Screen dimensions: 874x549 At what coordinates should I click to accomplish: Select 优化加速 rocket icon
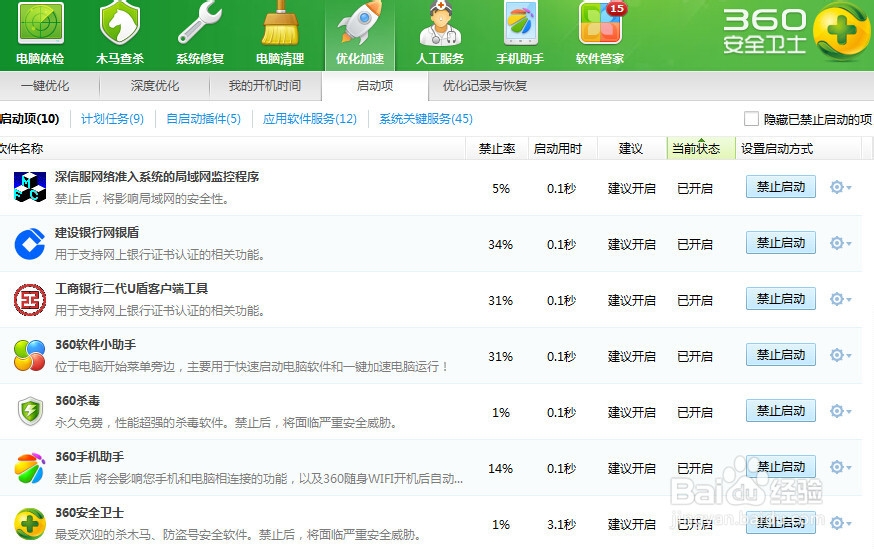point(360,23)
